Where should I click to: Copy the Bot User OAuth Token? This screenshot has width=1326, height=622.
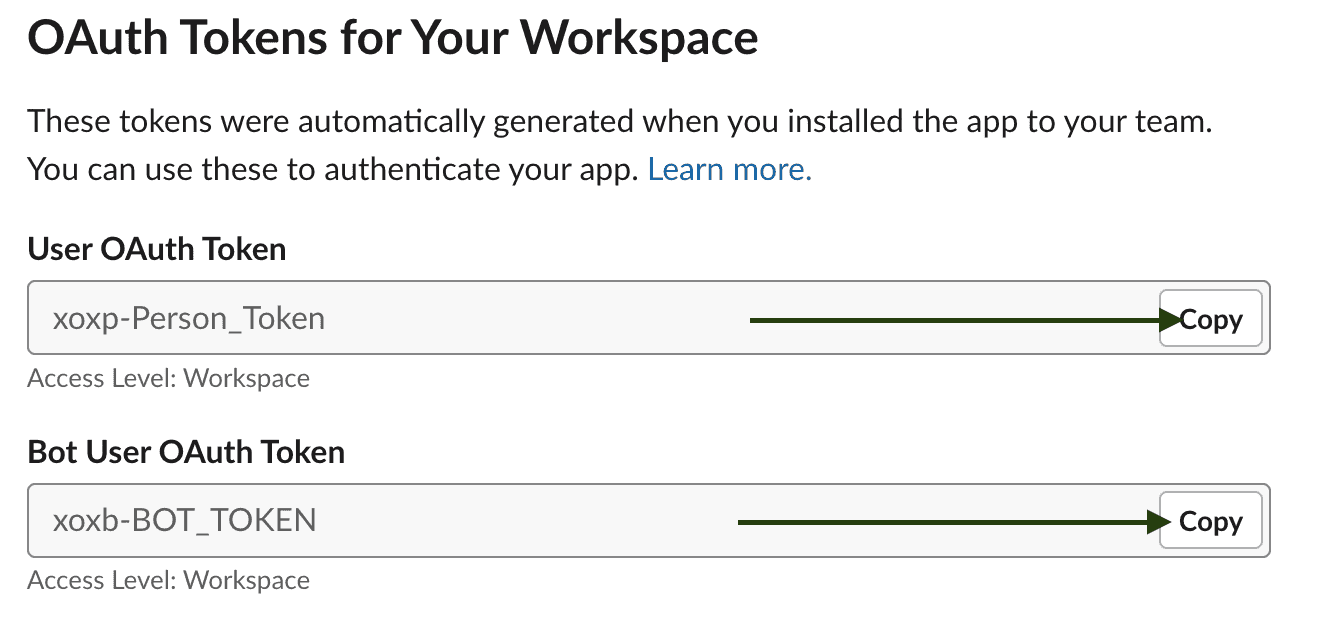[1210, 522]
